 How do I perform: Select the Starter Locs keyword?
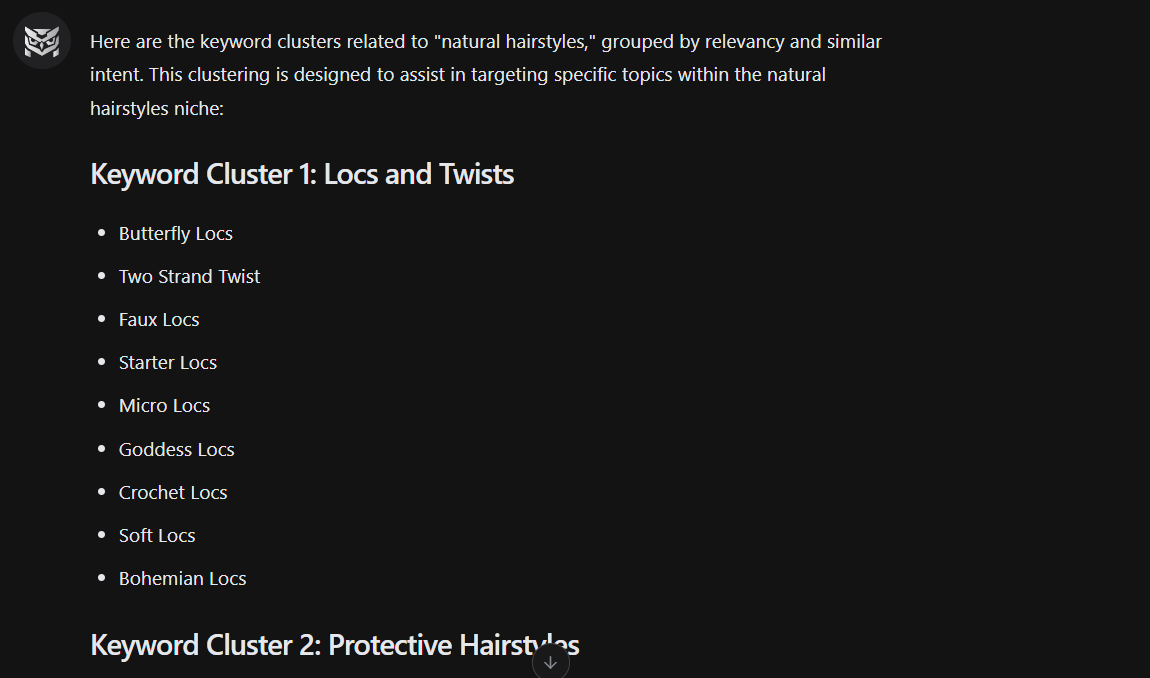[x=167, y=362]
